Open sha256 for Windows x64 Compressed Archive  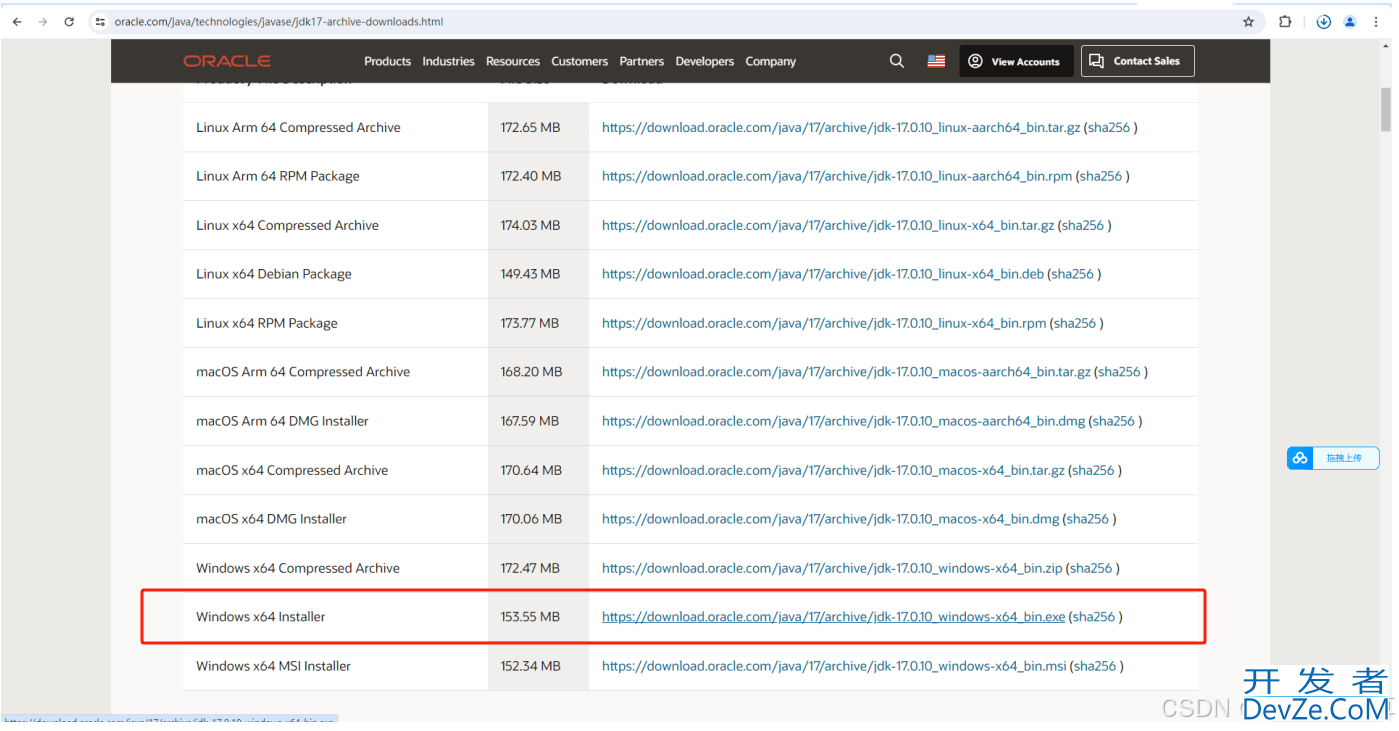(1092, 568)
